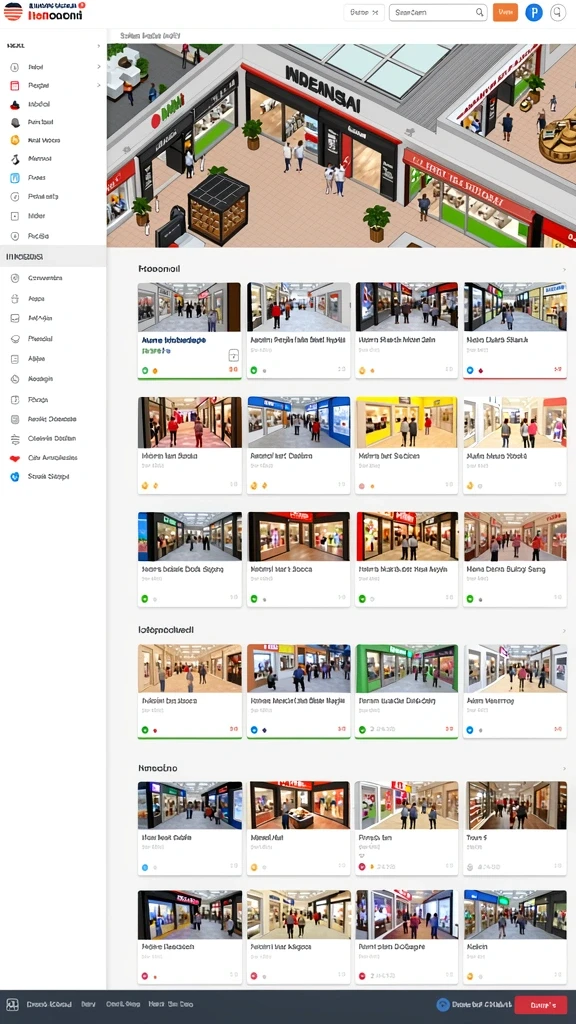Select the red calendar icon in the sidebar
Image resolution: width=576 pixels, height=1024 pixels.
coord(15,85)
